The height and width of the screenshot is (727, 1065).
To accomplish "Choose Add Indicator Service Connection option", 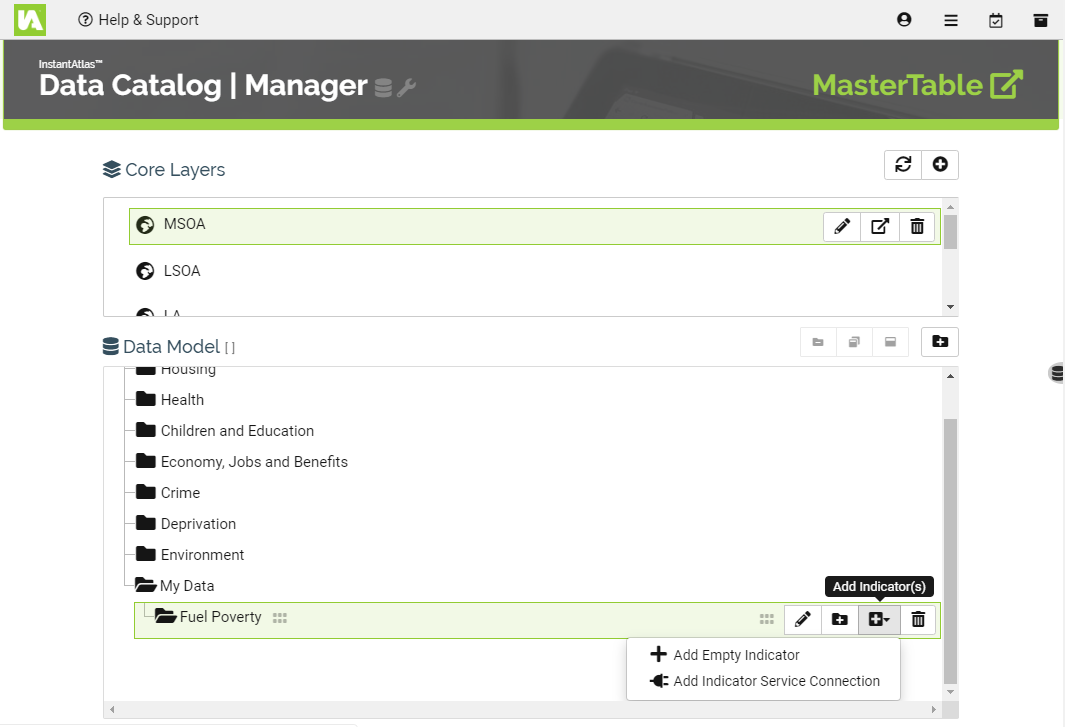I will point(777,681).
